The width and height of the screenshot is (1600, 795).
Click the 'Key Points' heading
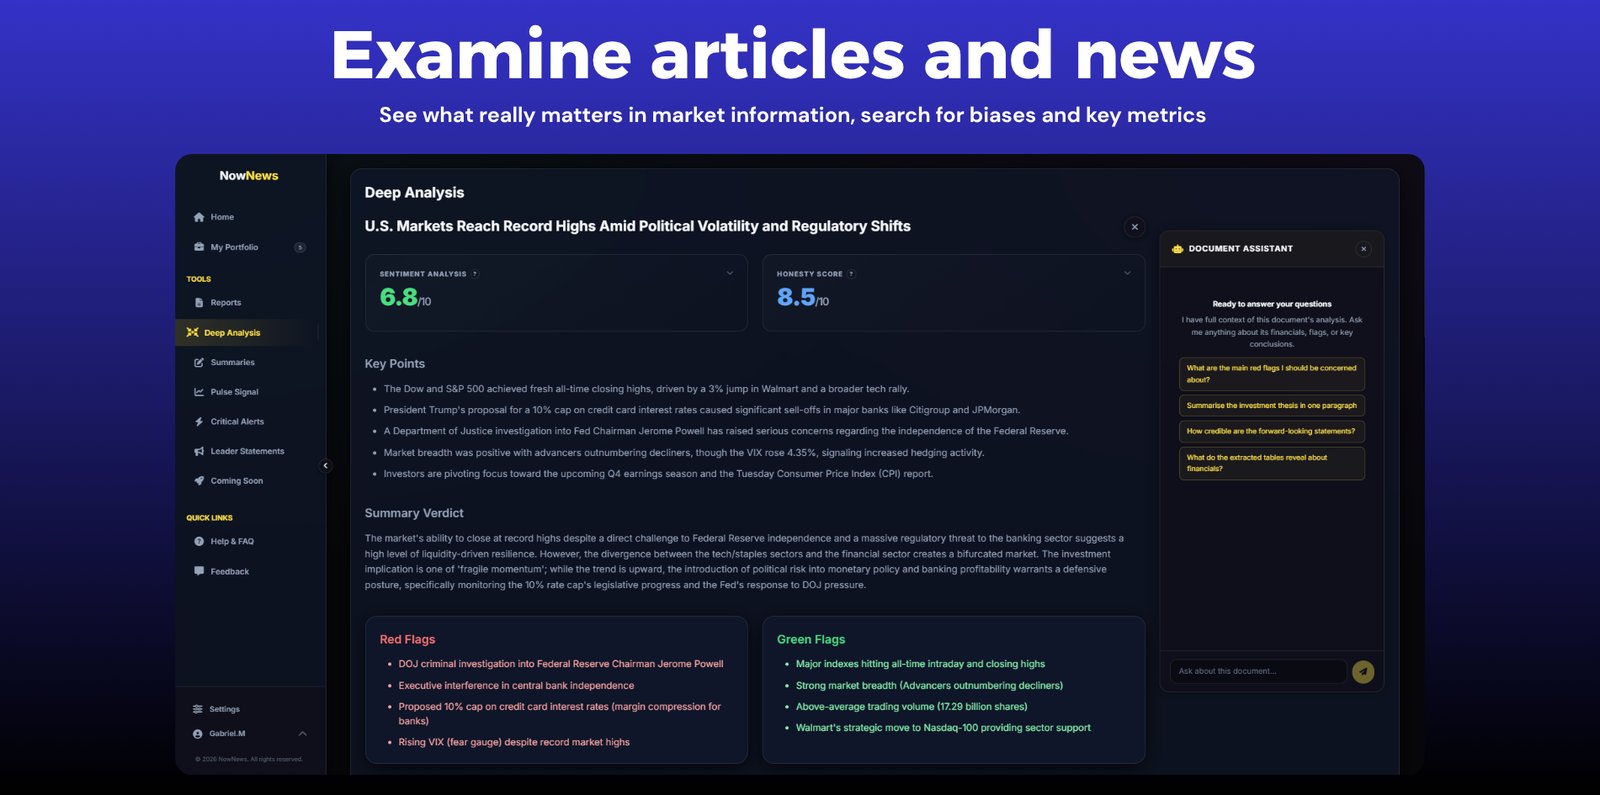point(395,364)
